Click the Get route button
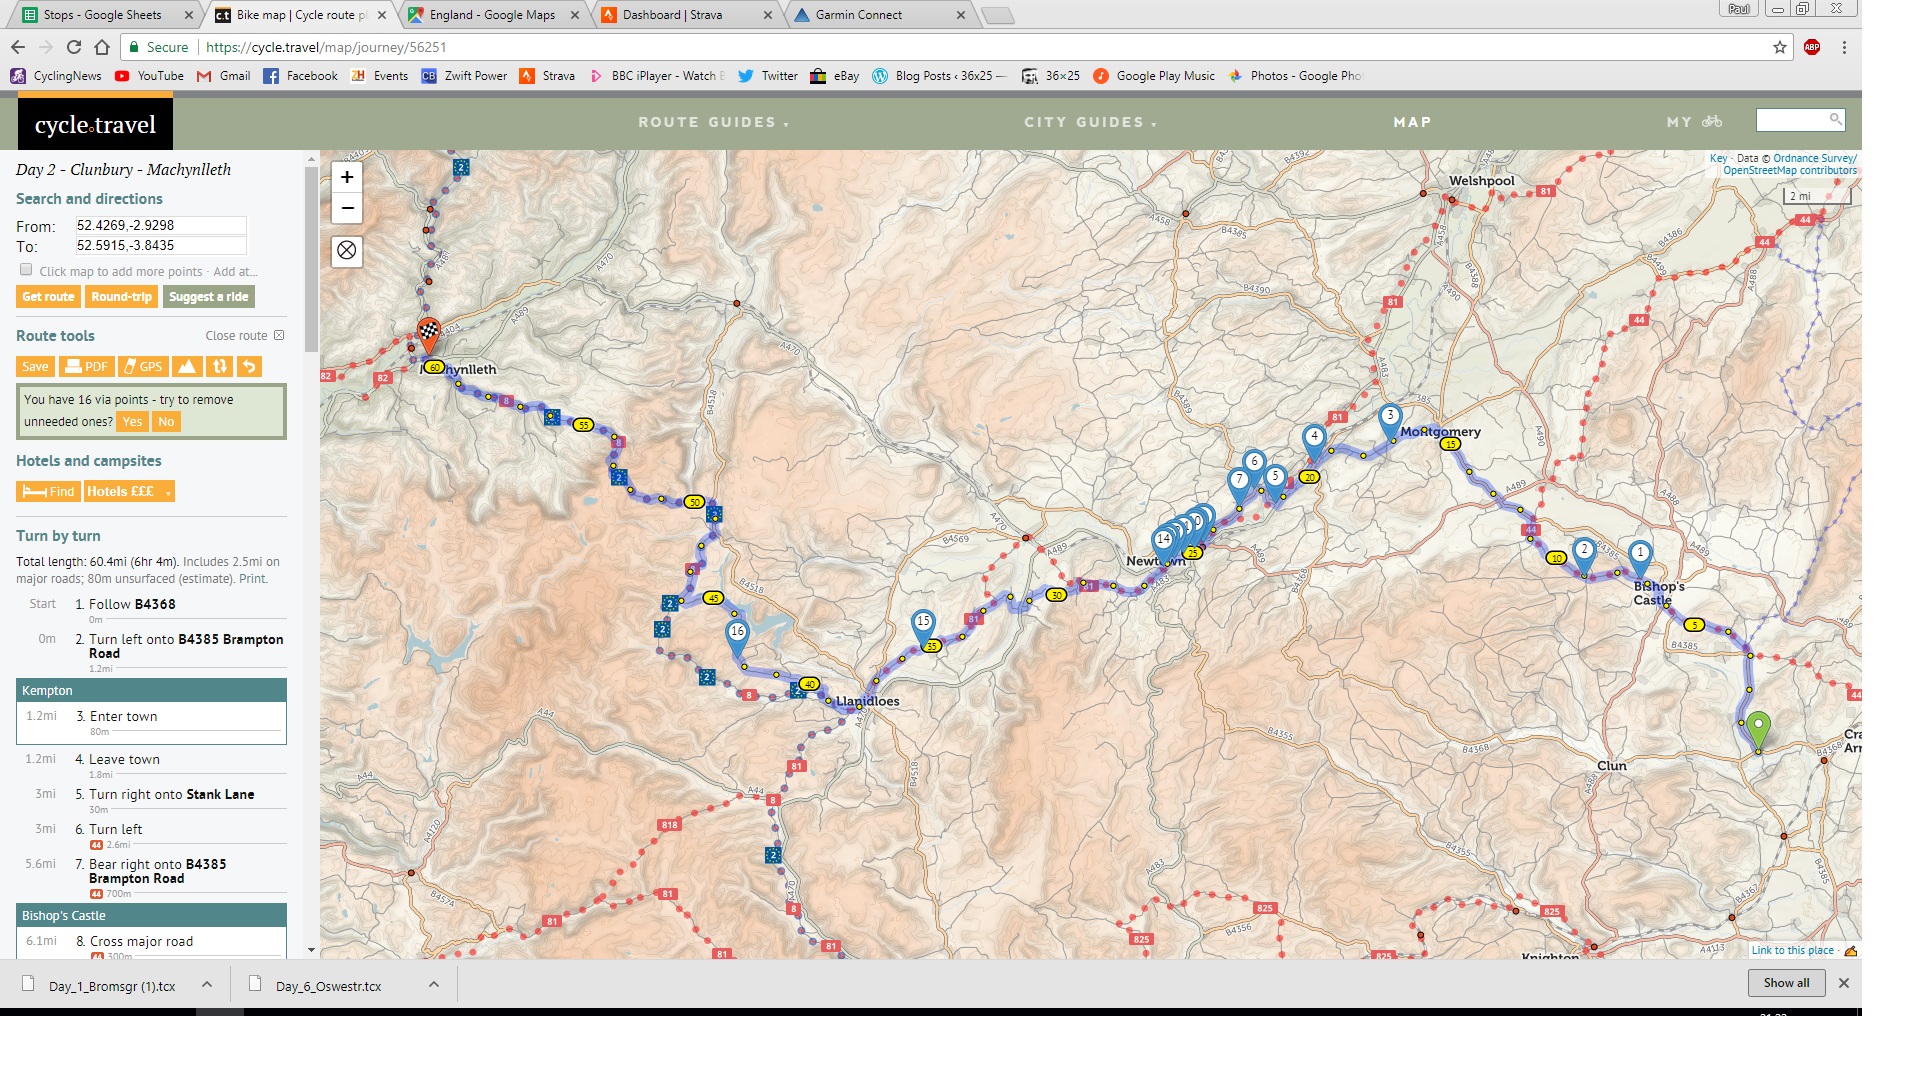This screenshot has height=1080, width=1920. coord(48,296)
